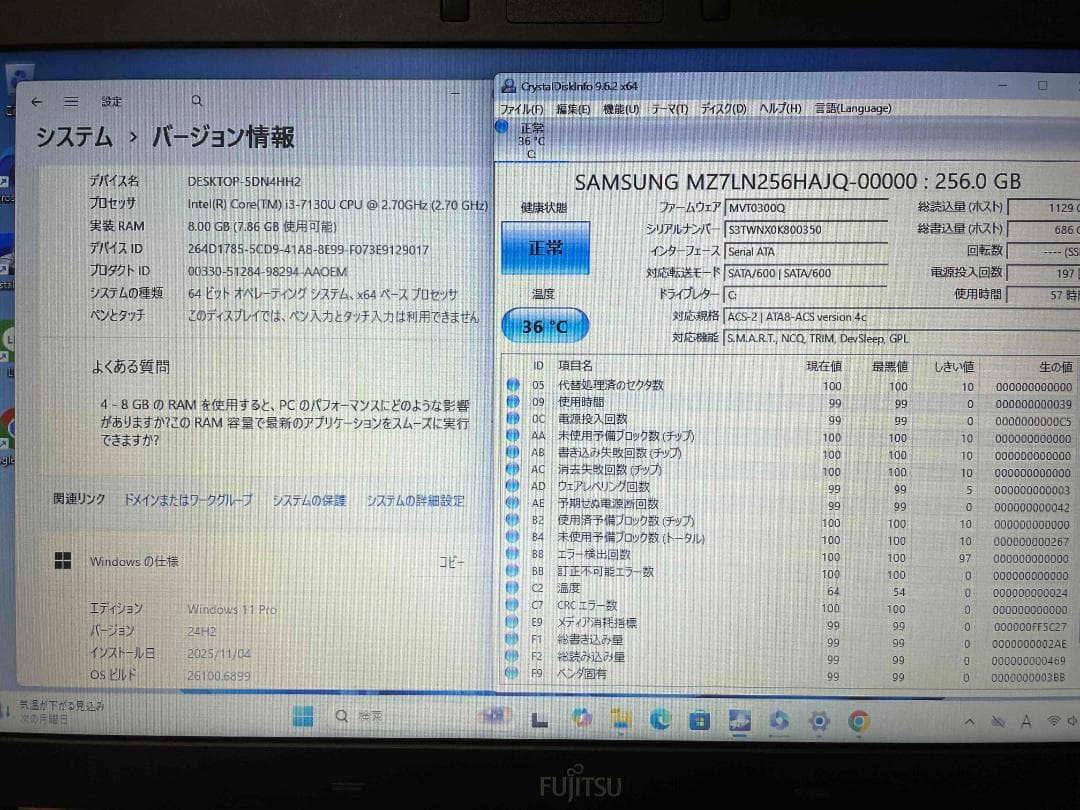
Task: Click the 項目名 column header
Action: (x=575, y=366)
